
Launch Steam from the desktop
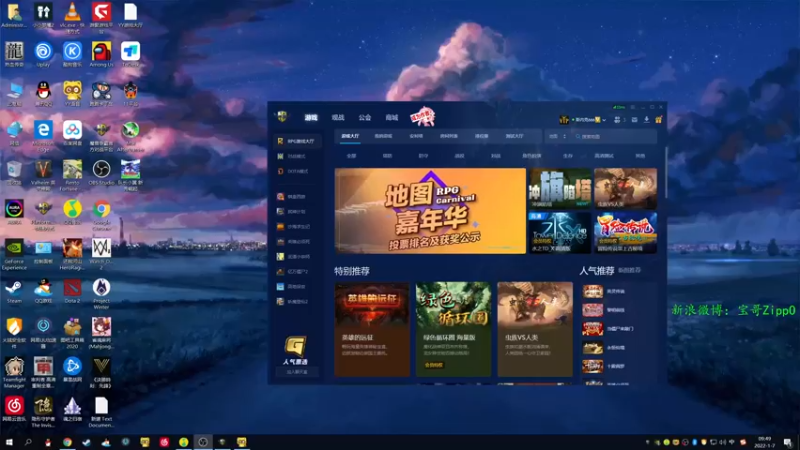click(14, 291)
